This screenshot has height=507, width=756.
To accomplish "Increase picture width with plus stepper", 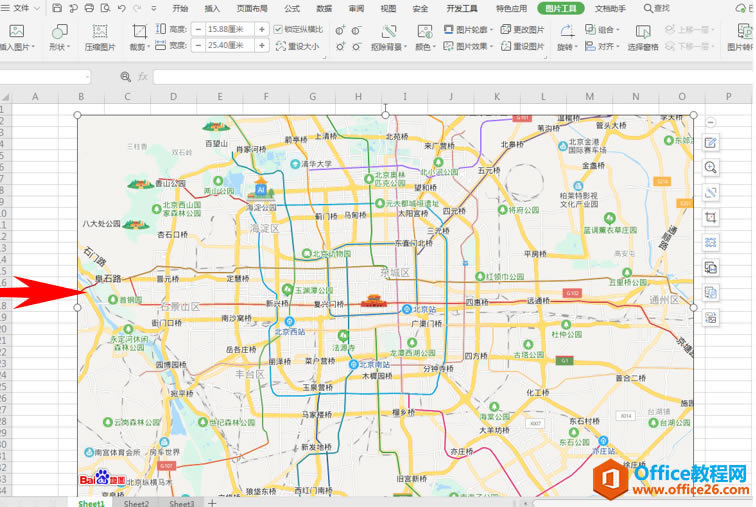I will (262, 45).
